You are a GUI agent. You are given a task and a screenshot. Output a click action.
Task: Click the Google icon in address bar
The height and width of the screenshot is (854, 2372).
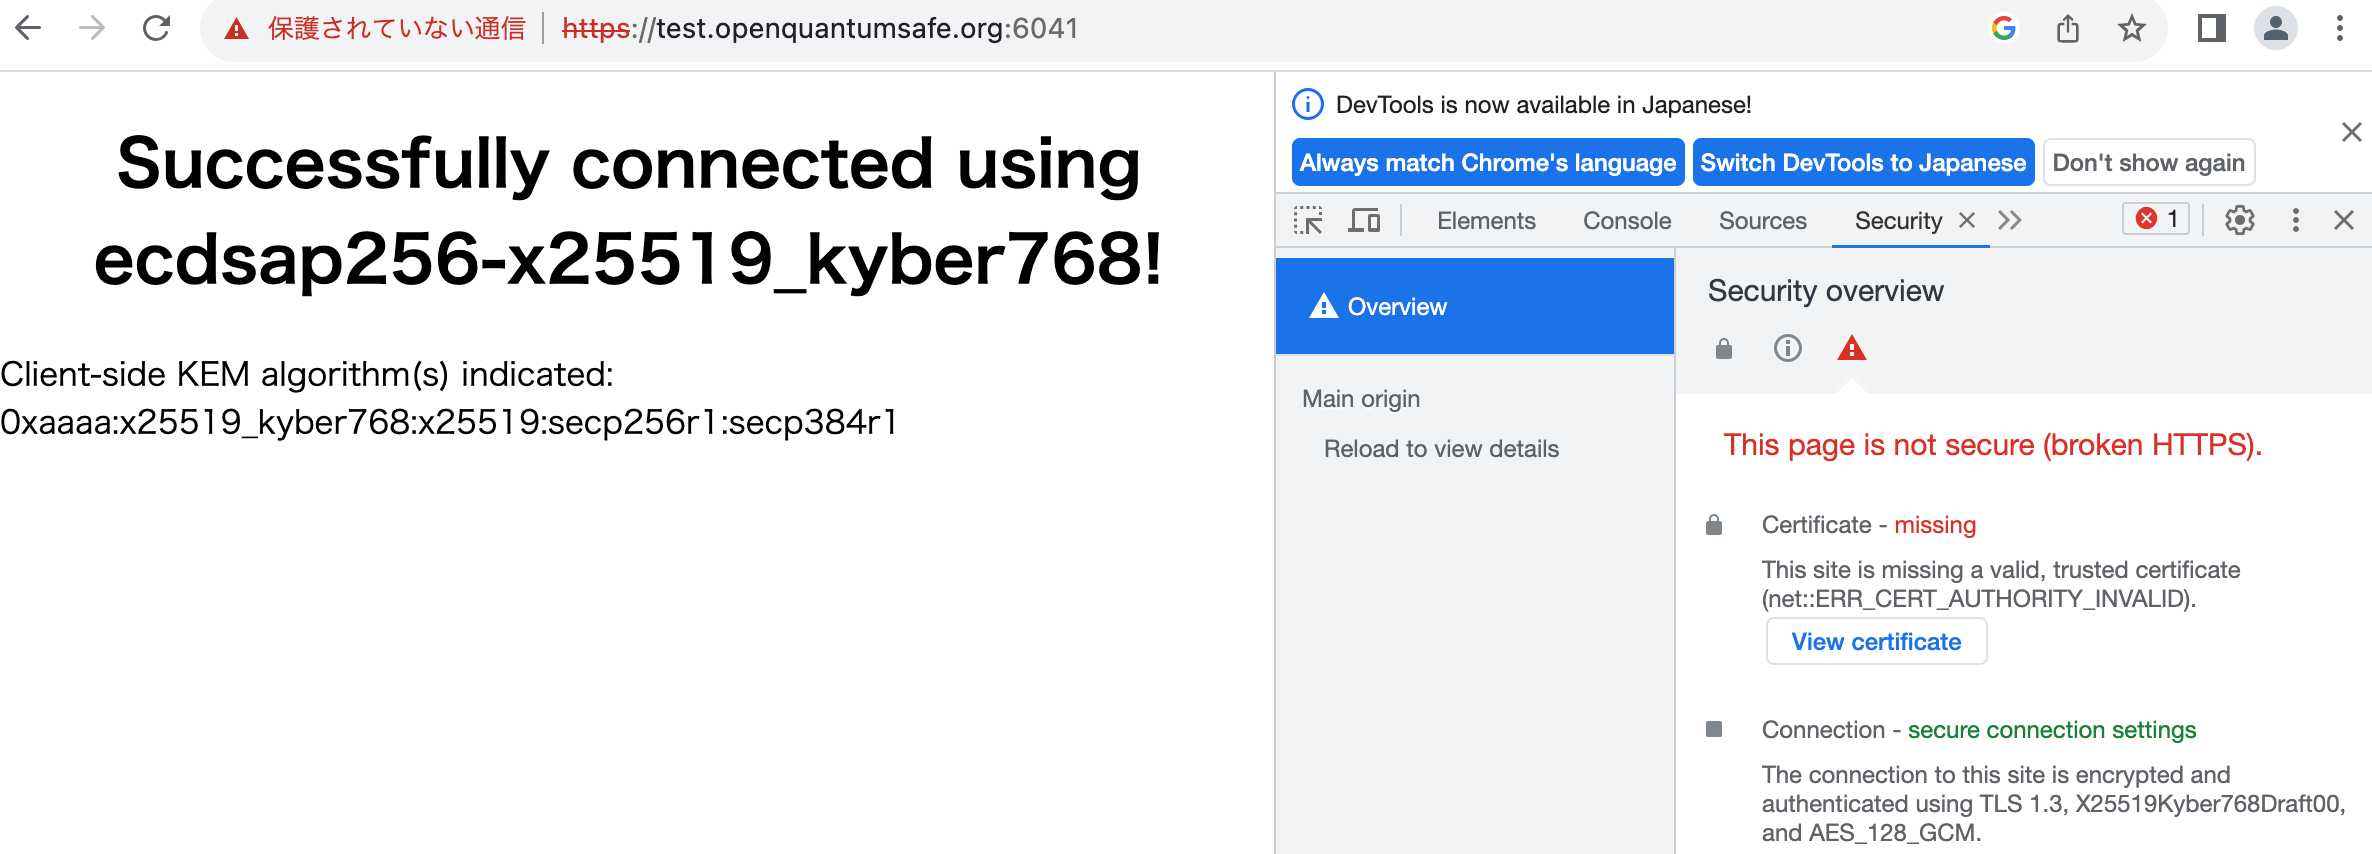pyautogui.click(x=2004, y=28)
